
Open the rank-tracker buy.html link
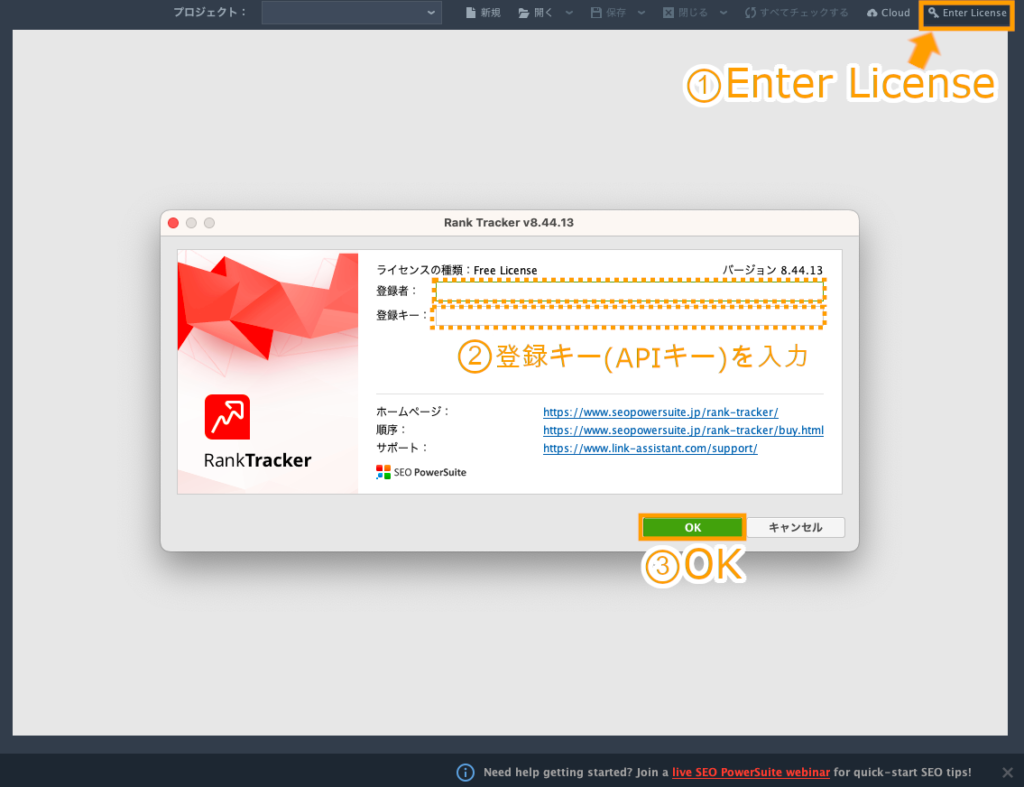click(683, 430)
